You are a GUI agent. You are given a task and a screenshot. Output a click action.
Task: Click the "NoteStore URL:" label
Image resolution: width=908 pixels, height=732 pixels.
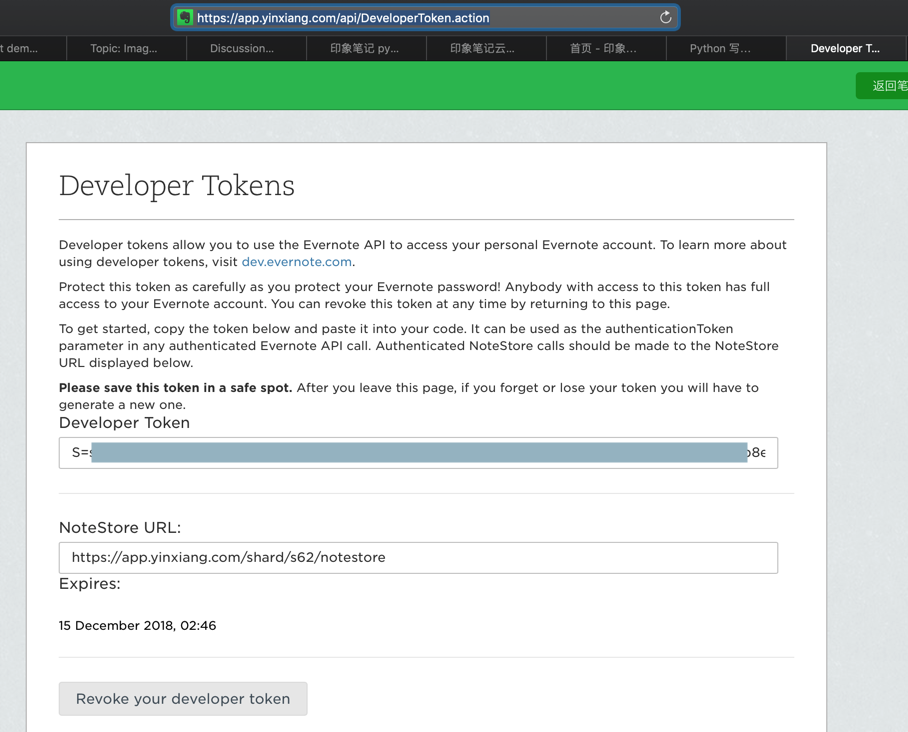[x=120, y=528]
